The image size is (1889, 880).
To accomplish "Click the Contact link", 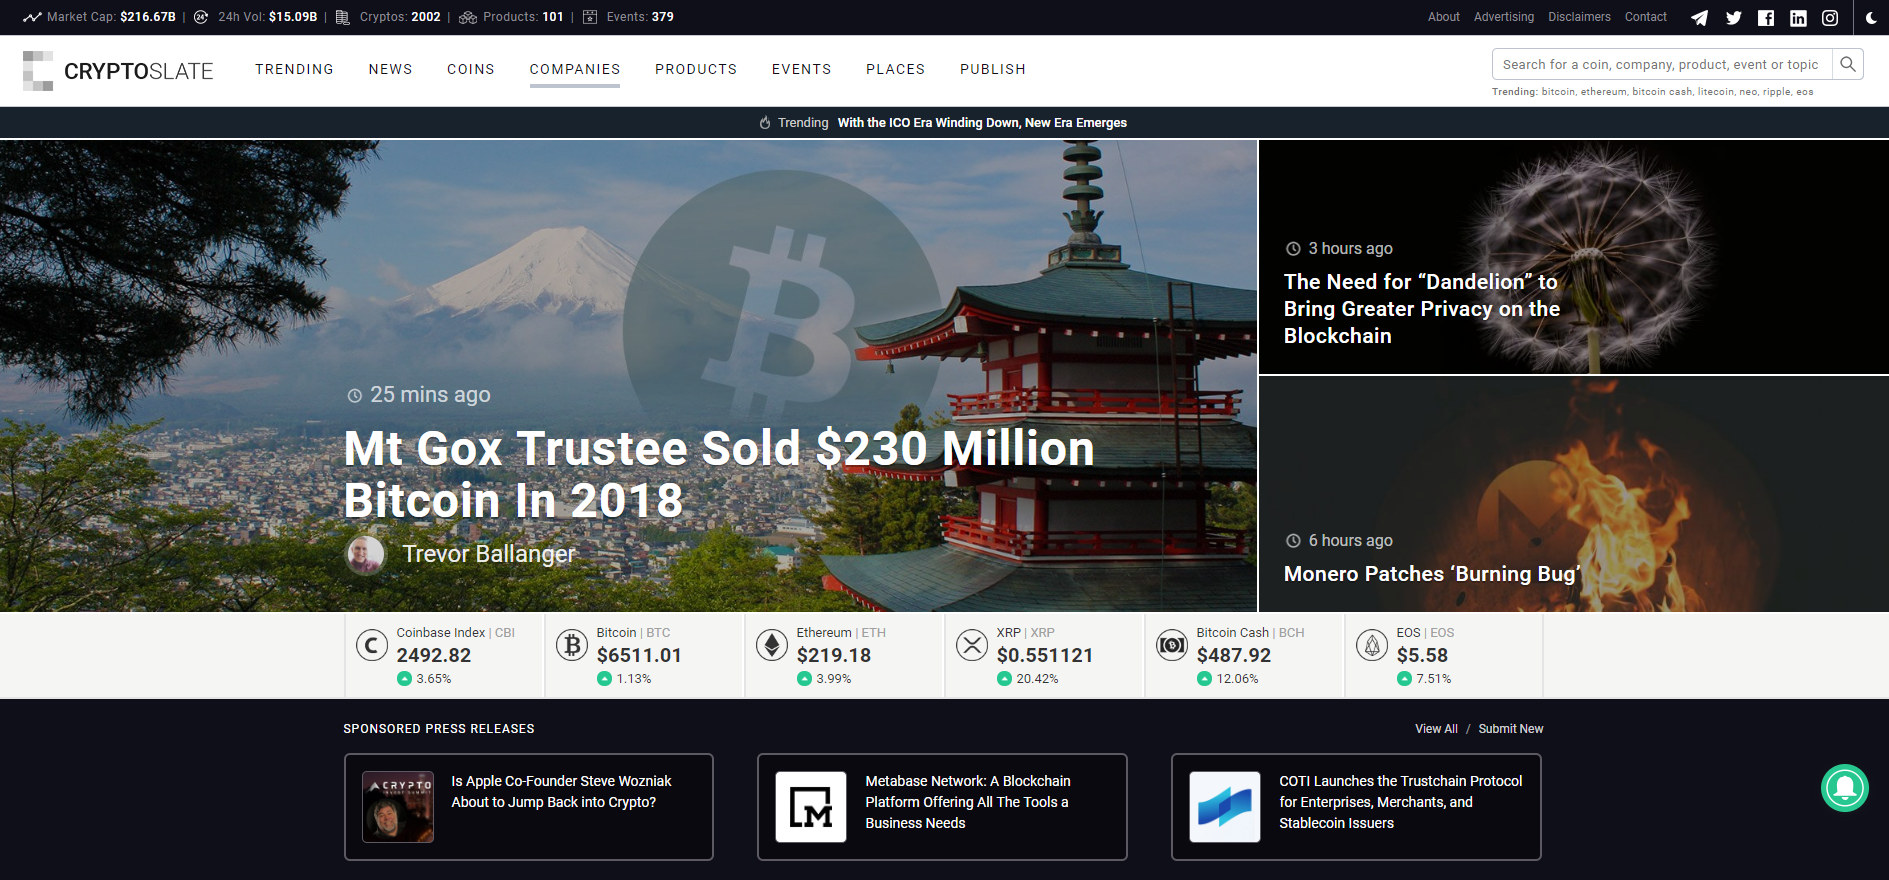I will tap(1645, 17).
